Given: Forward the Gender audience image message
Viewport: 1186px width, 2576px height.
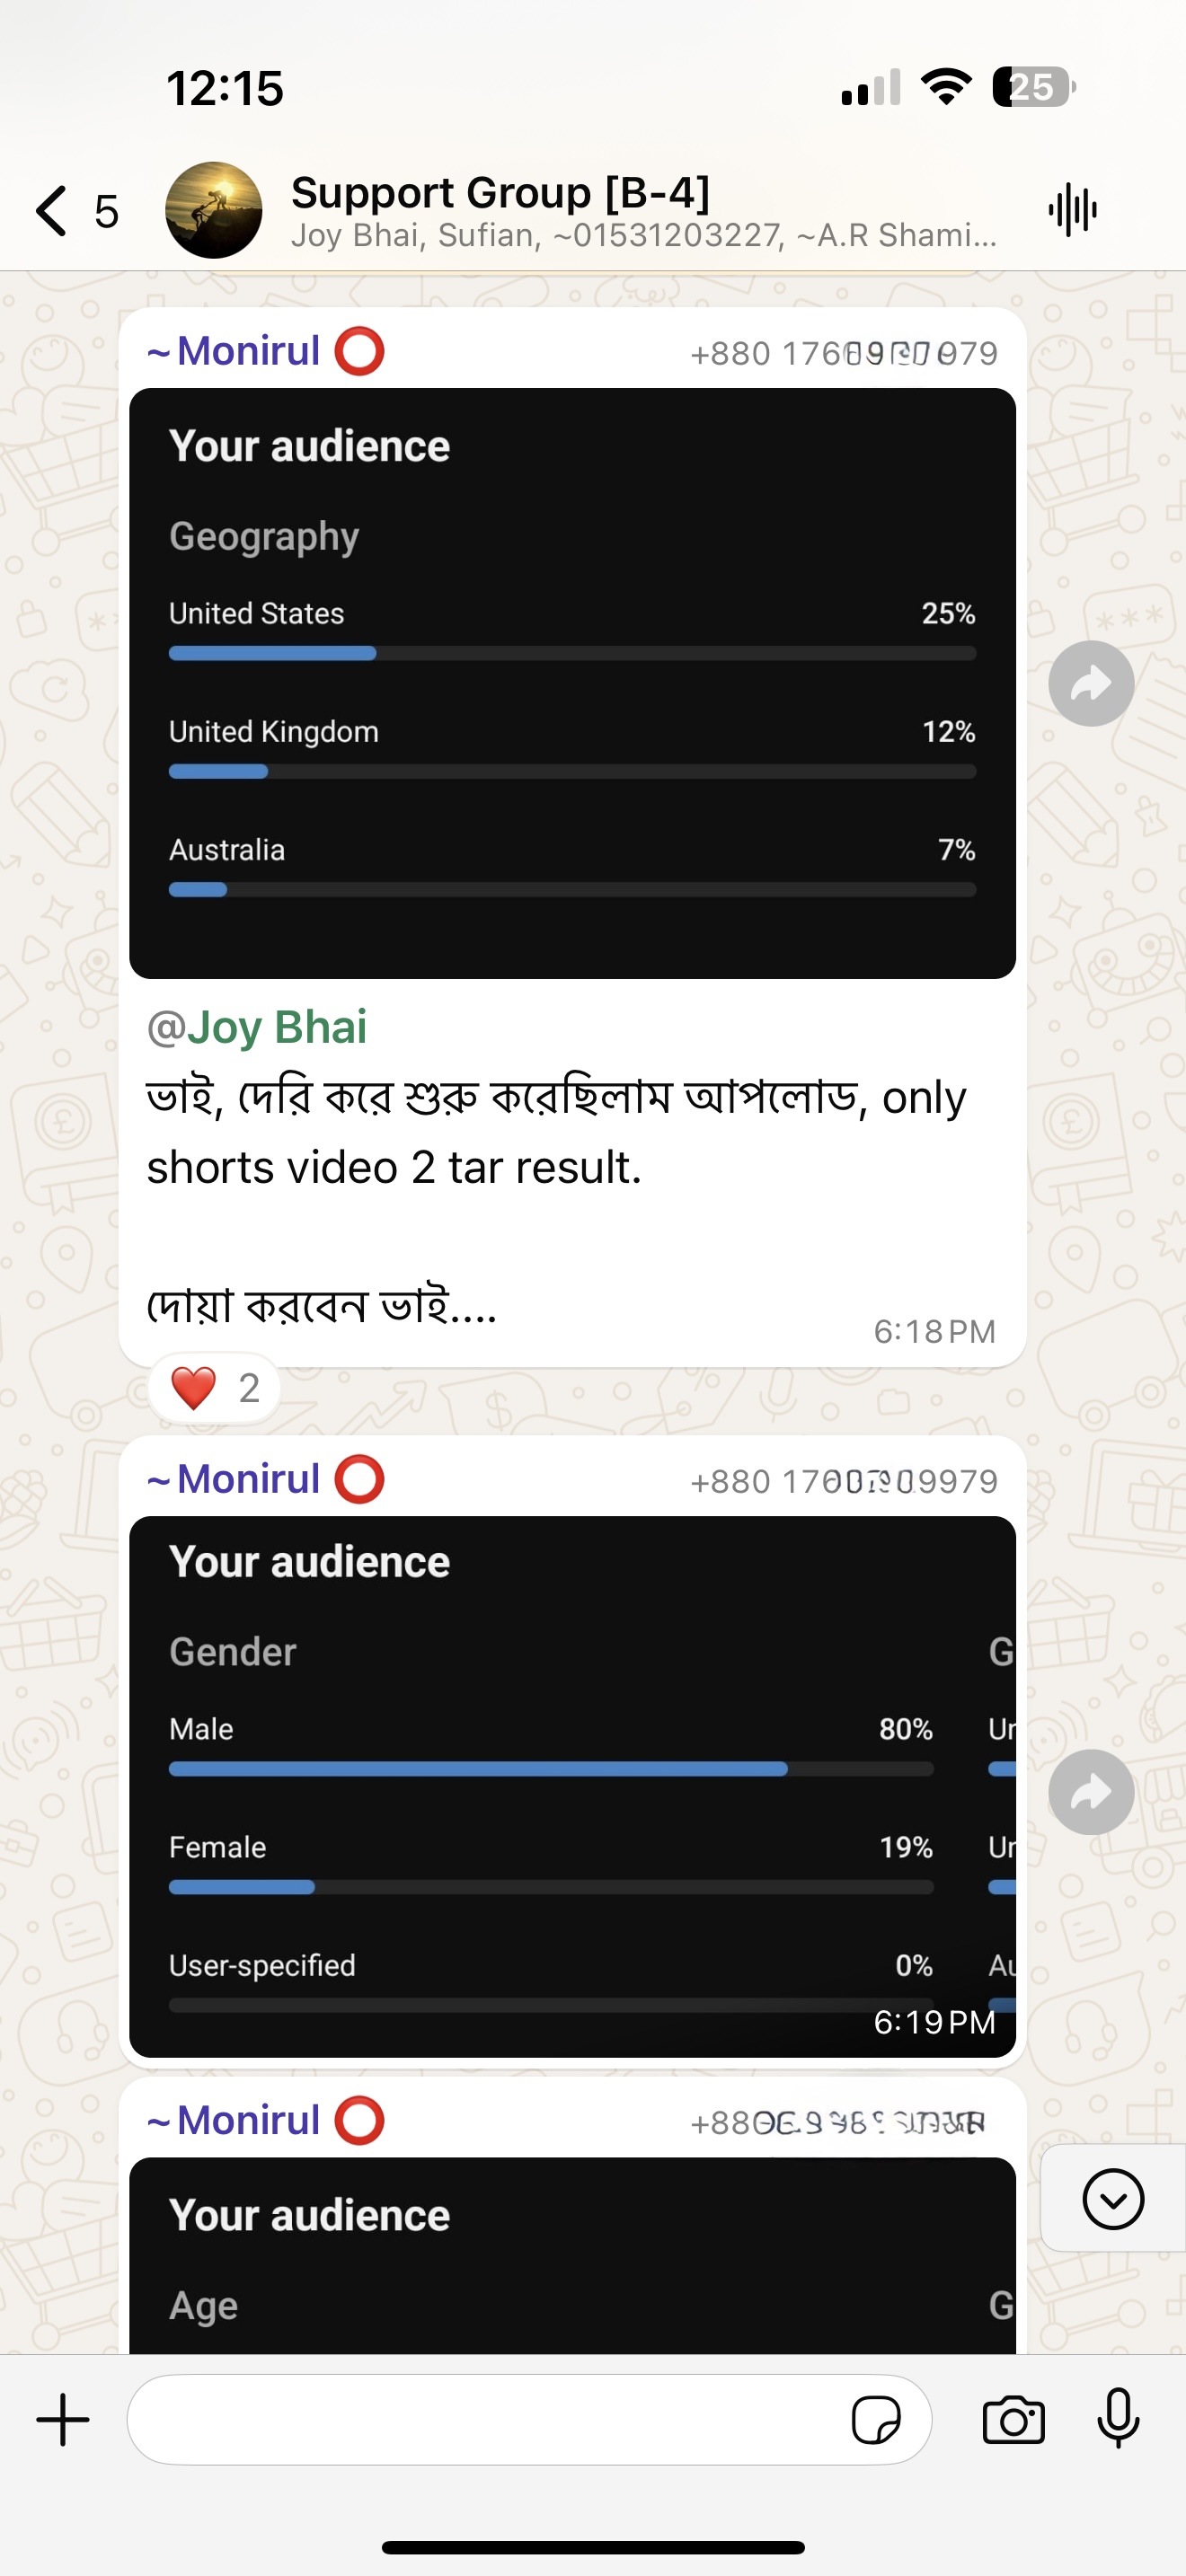Looking at the screenshot, I should click(1090, 1792).
